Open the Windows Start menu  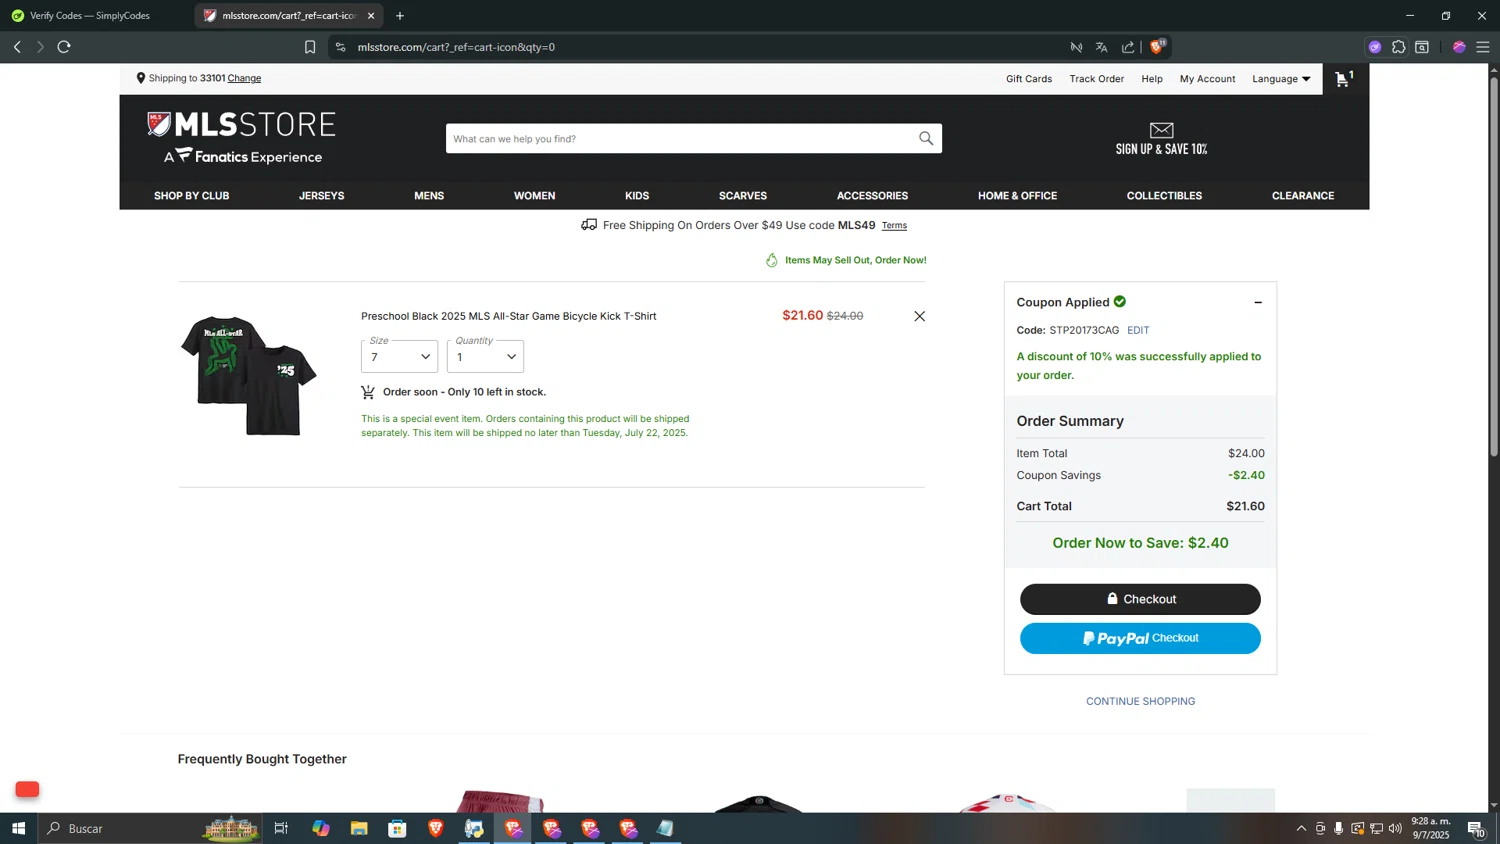point(18,828)
